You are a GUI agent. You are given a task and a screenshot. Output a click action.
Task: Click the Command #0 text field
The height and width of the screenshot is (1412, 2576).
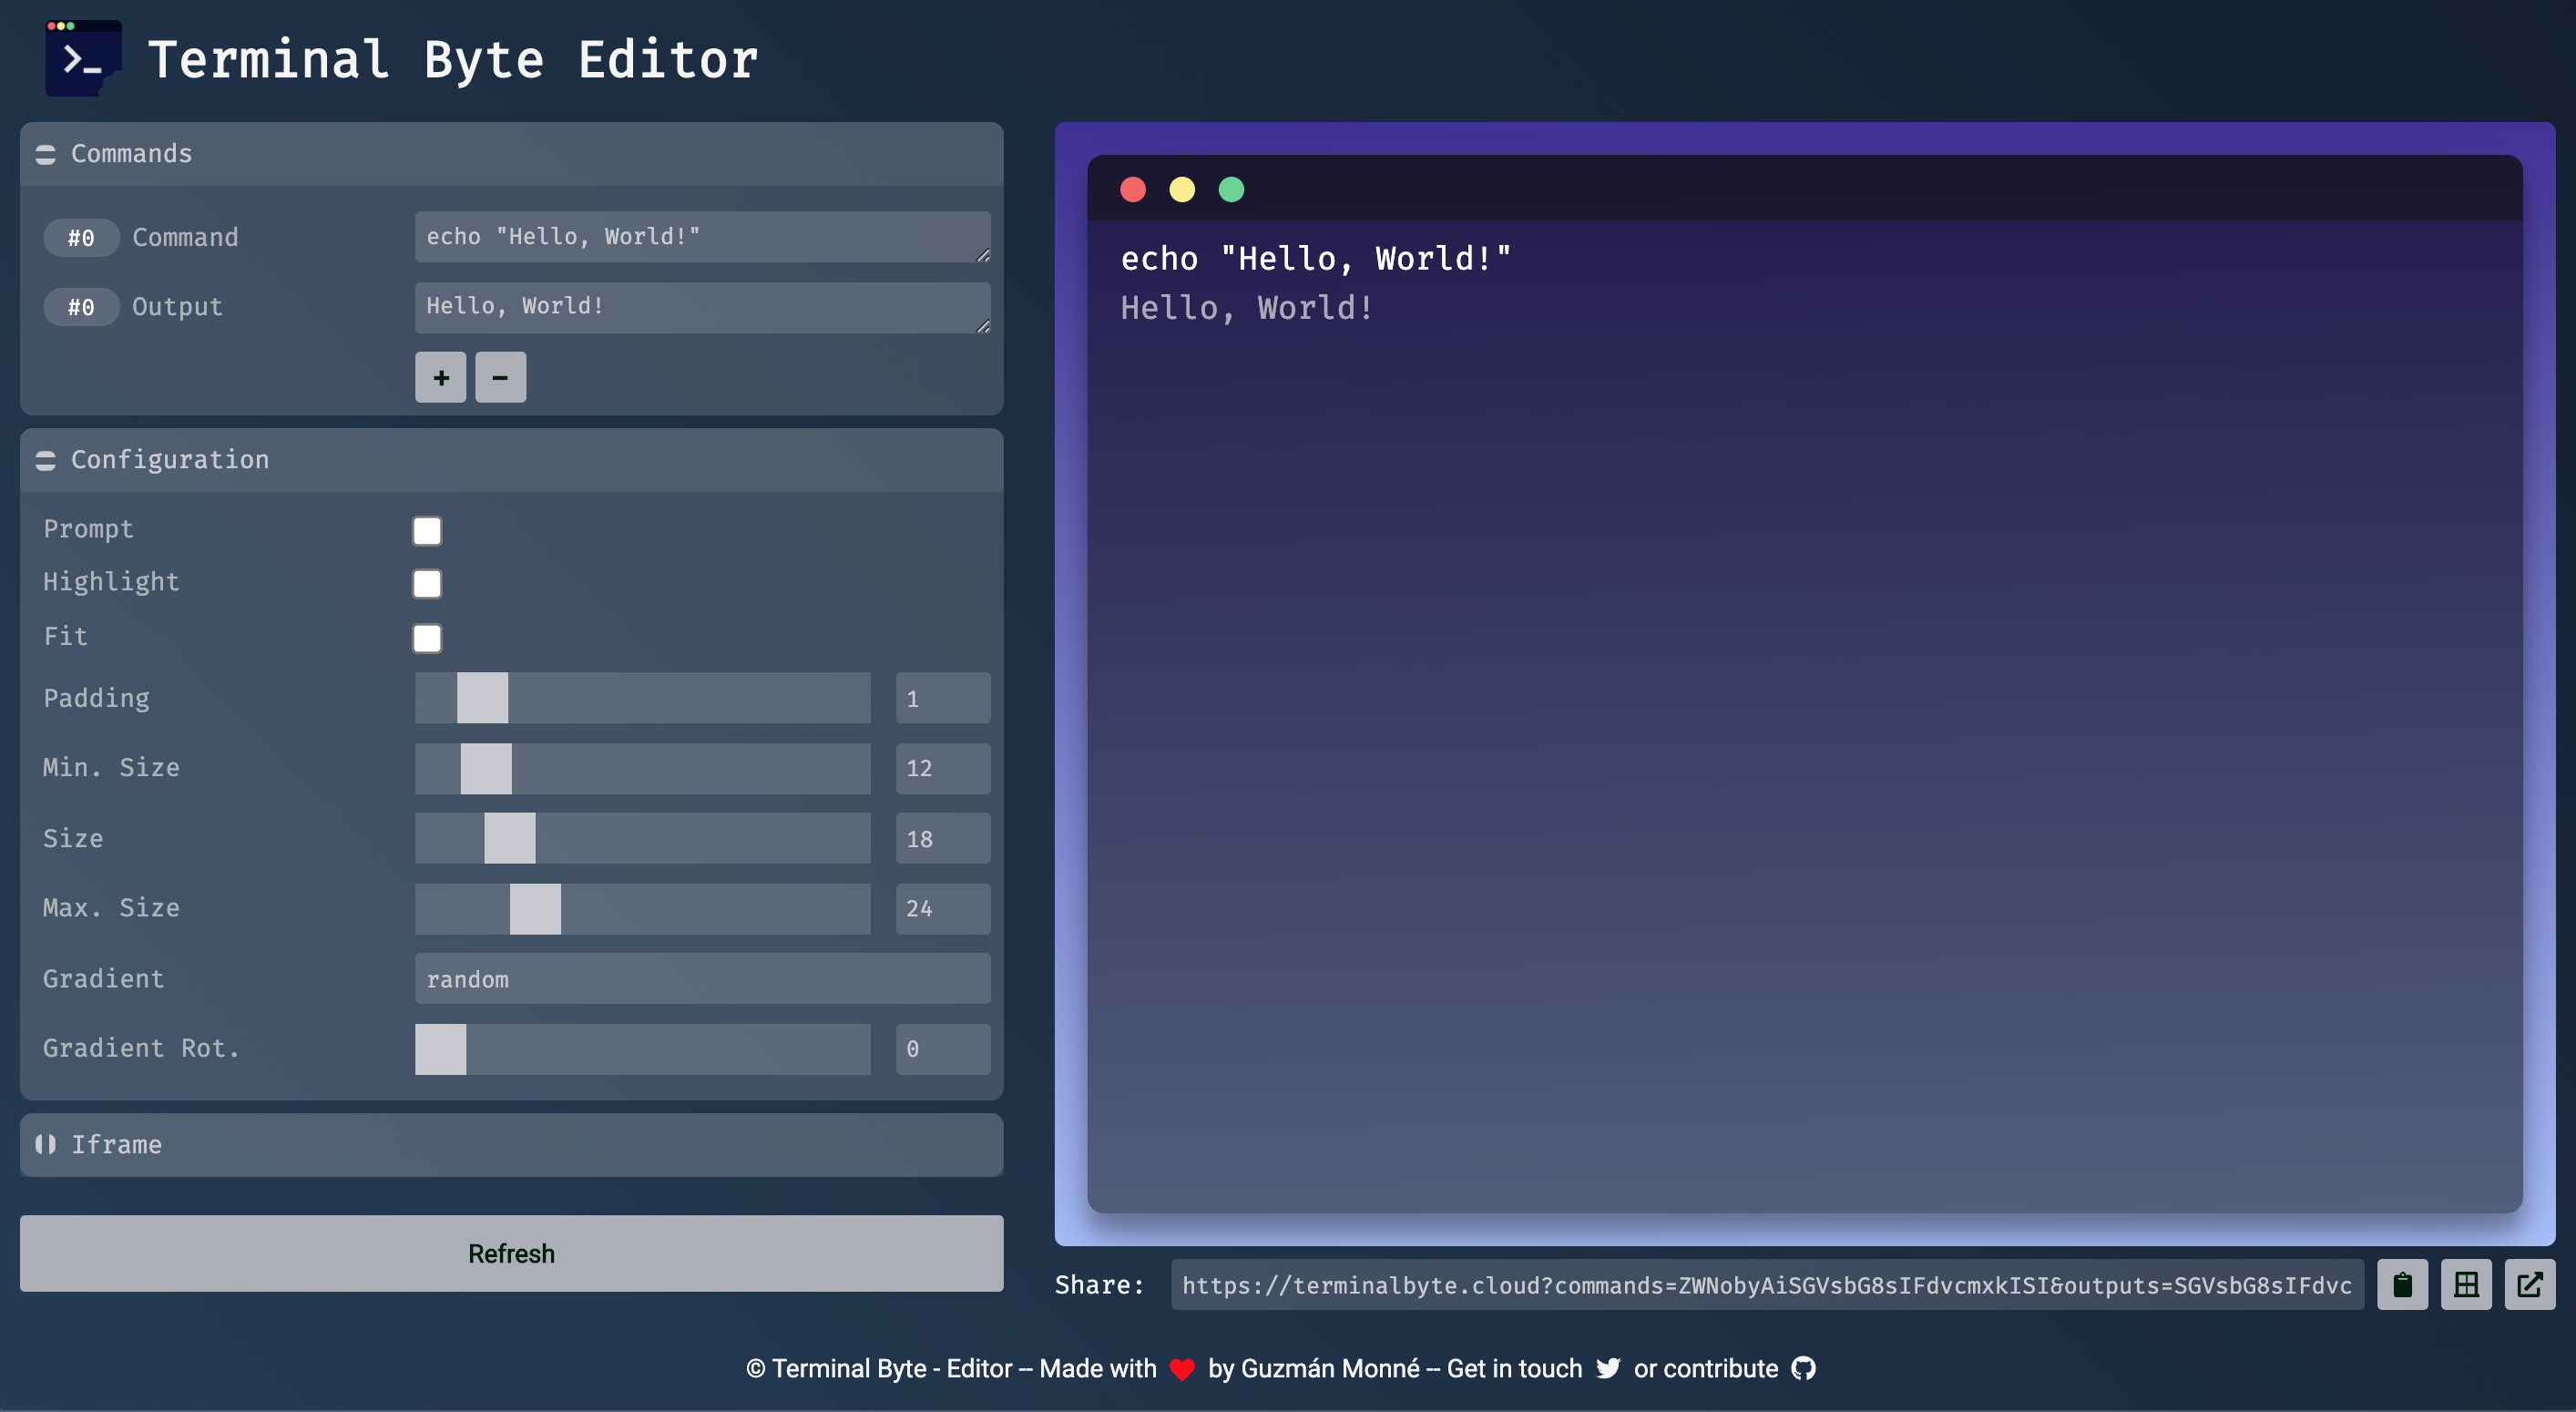[702, 237]
